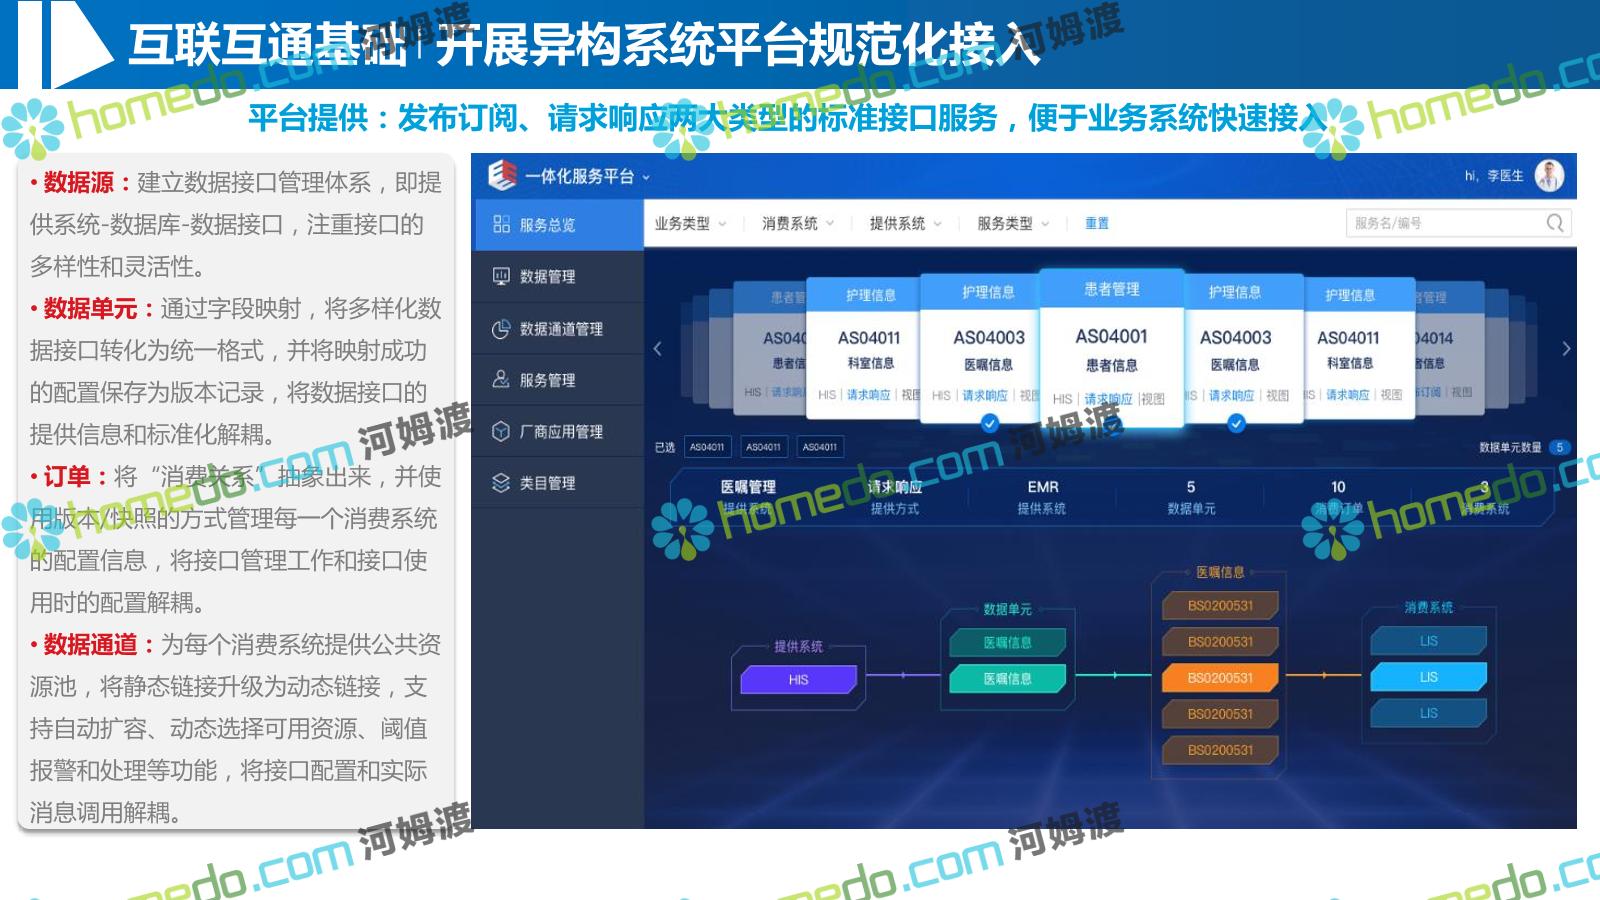Click the 已选 label before selected tags
The image size is (1600, 900).
click(665, 447)
